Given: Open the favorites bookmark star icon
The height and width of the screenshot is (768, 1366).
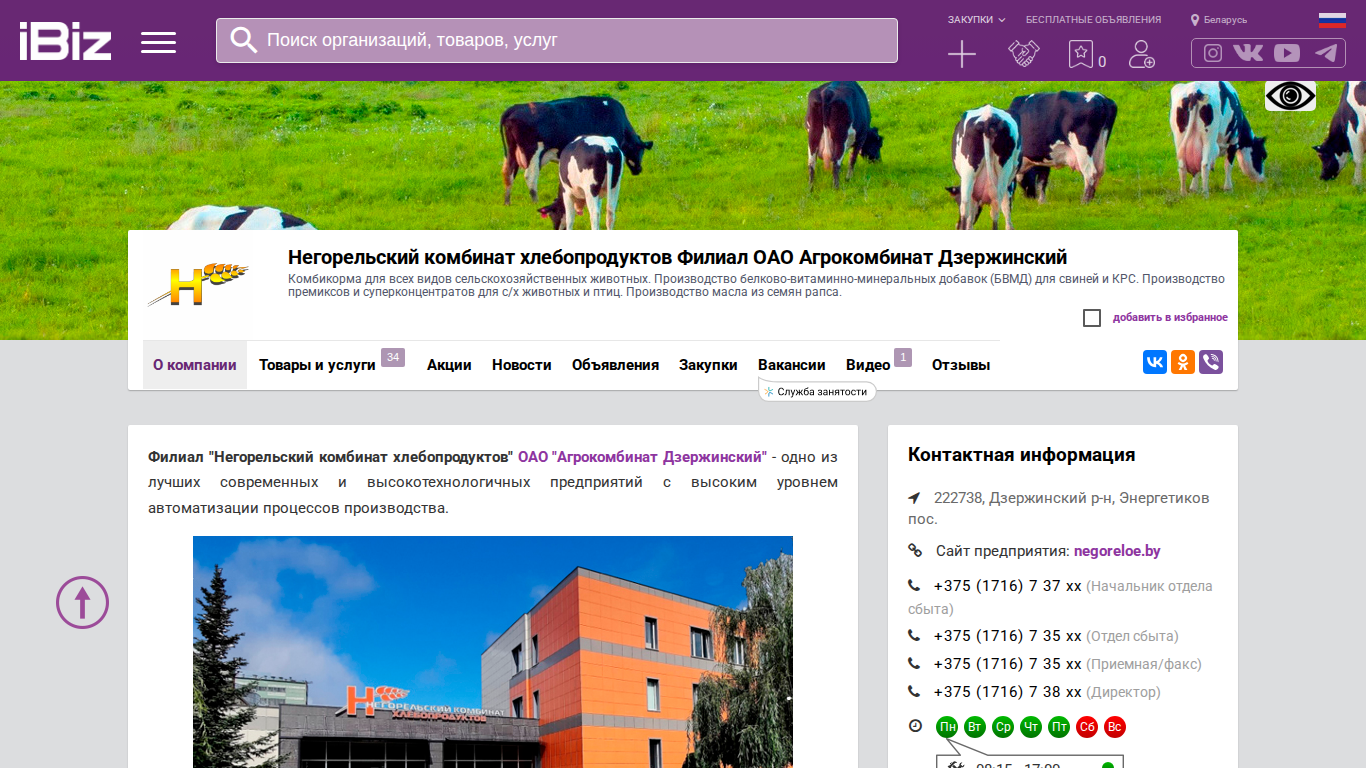Looking at the screenshot, I should click(x=1081, y=54).
